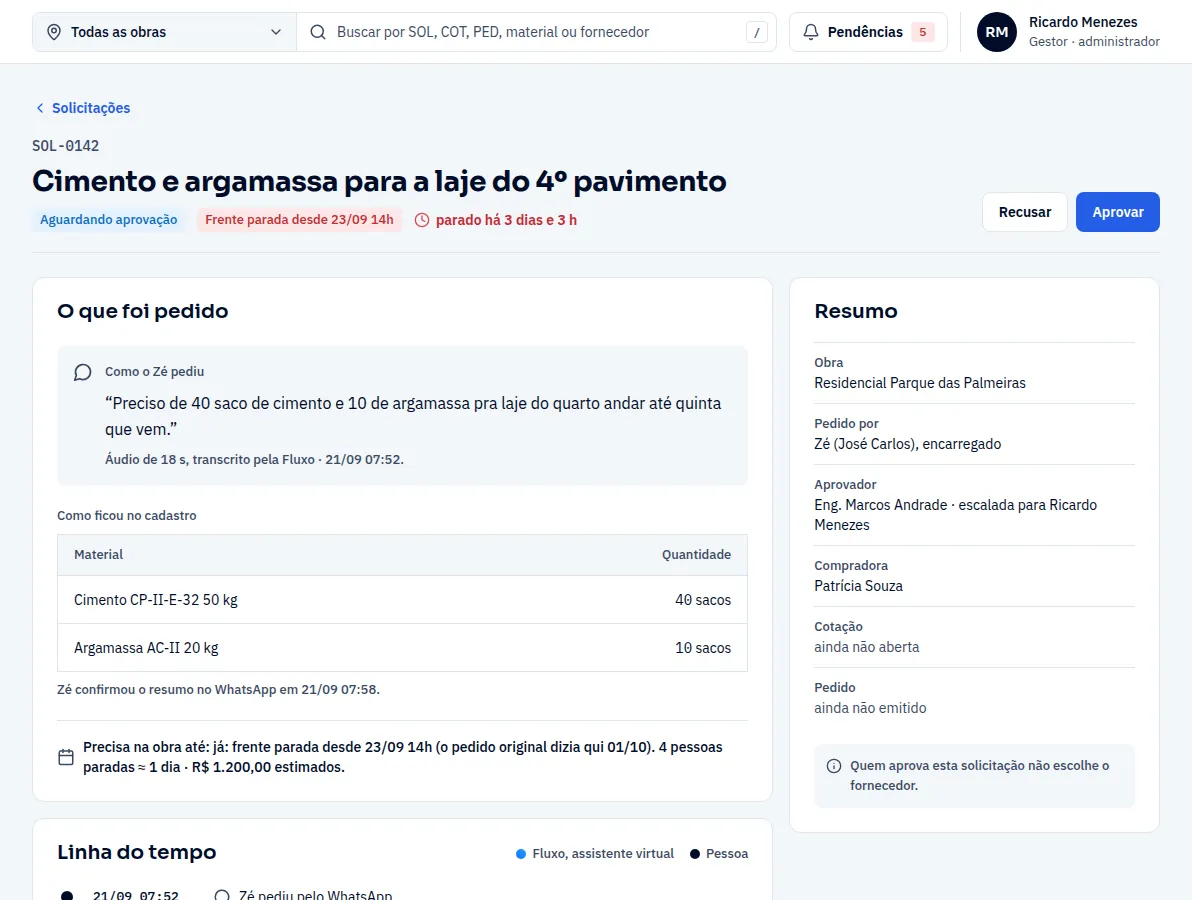
Task: Click the Eng. Marcos Andrade approver entry
Action: (956, 515)
